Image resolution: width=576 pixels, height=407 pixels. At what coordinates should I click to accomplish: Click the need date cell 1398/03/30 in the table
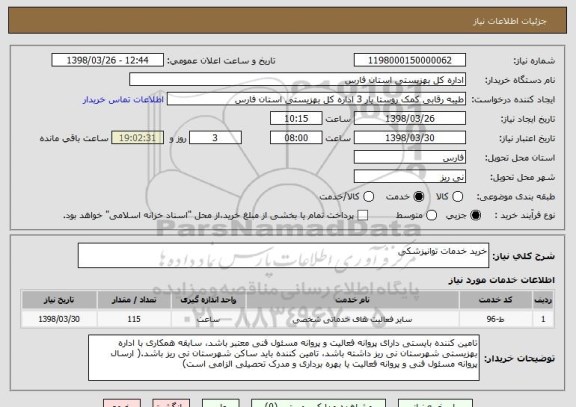pyautogui.click(x=59, y=319)
